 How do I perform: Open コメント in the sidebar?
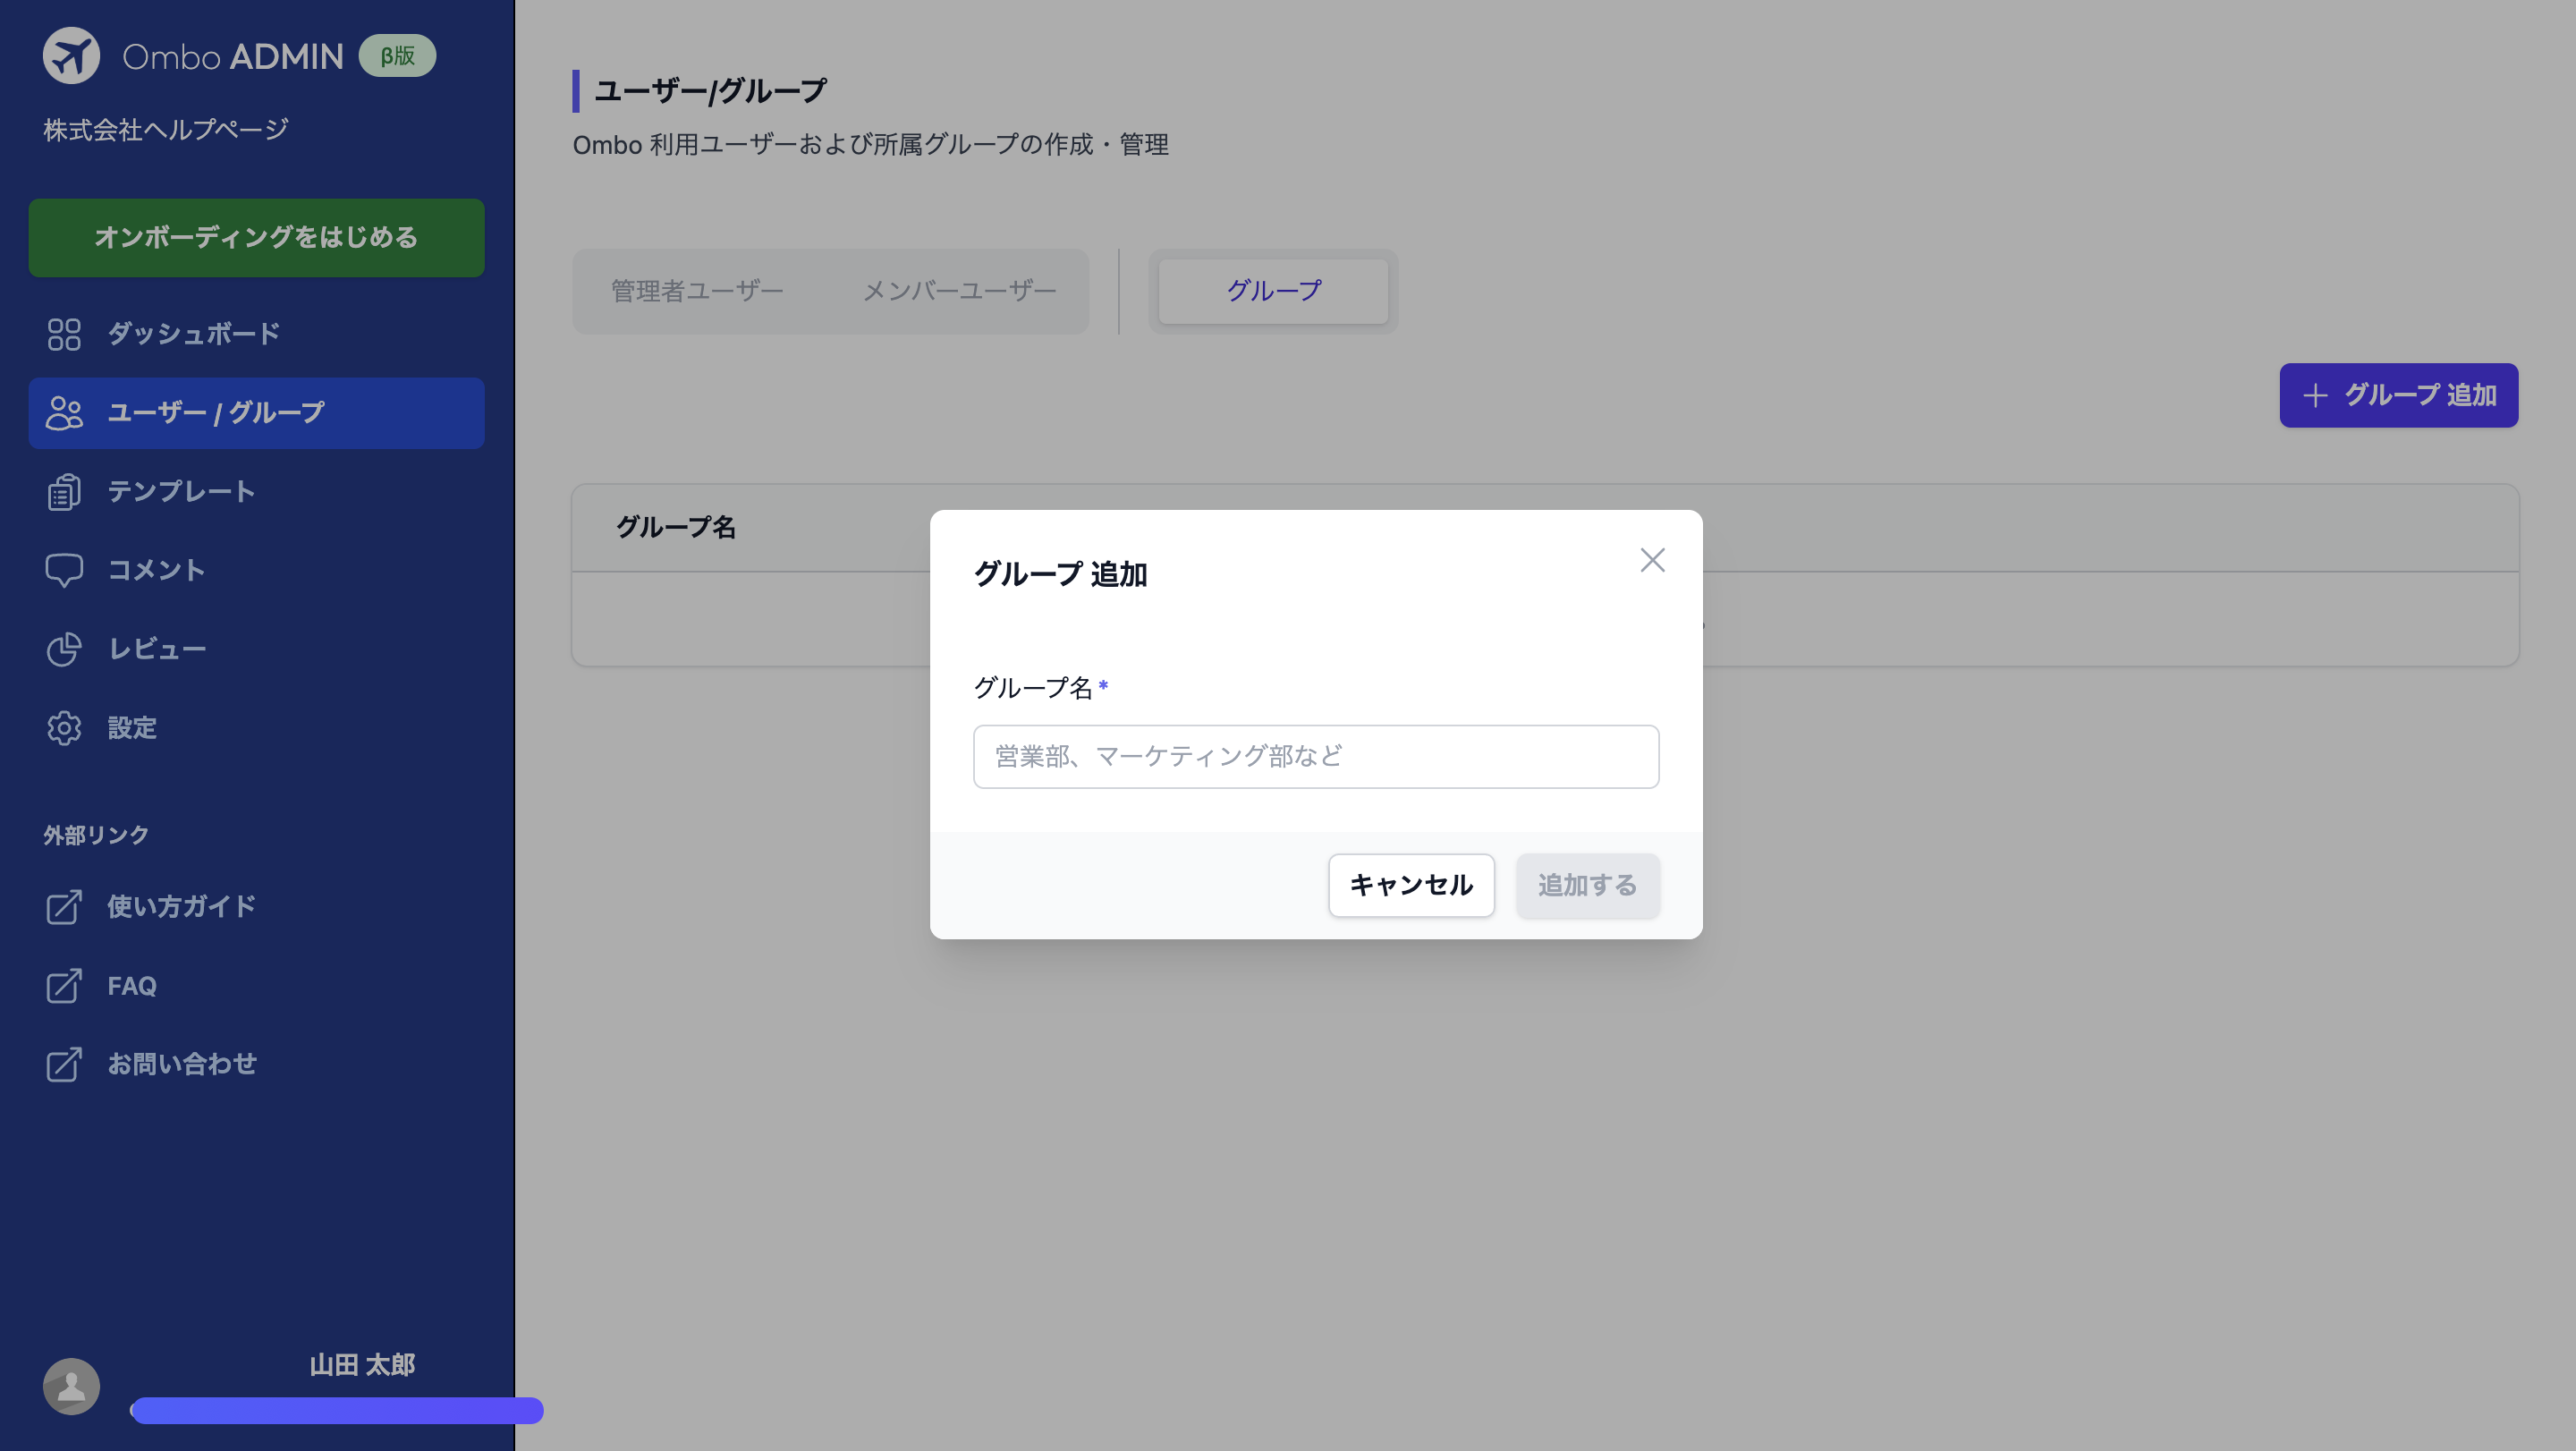[256, 570]
